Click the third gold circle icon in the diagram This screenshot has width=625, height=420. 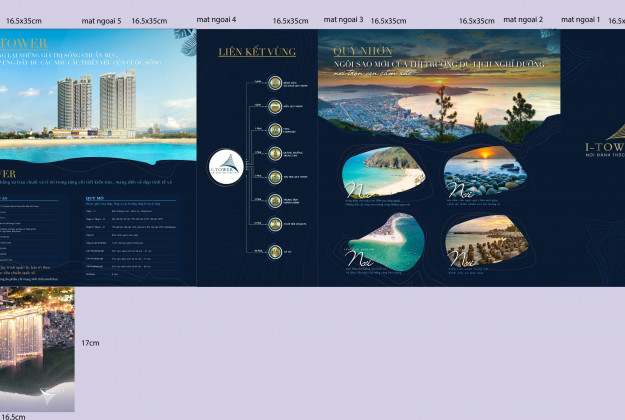pos(274,130)
